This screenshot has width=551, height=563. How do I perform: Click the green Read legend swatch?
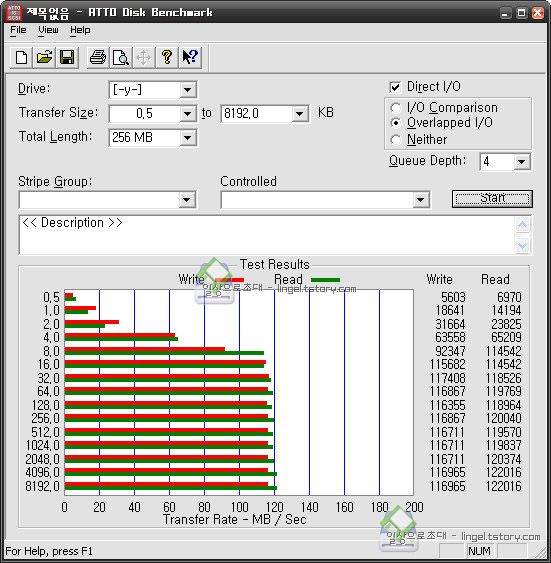pos(325,280)
